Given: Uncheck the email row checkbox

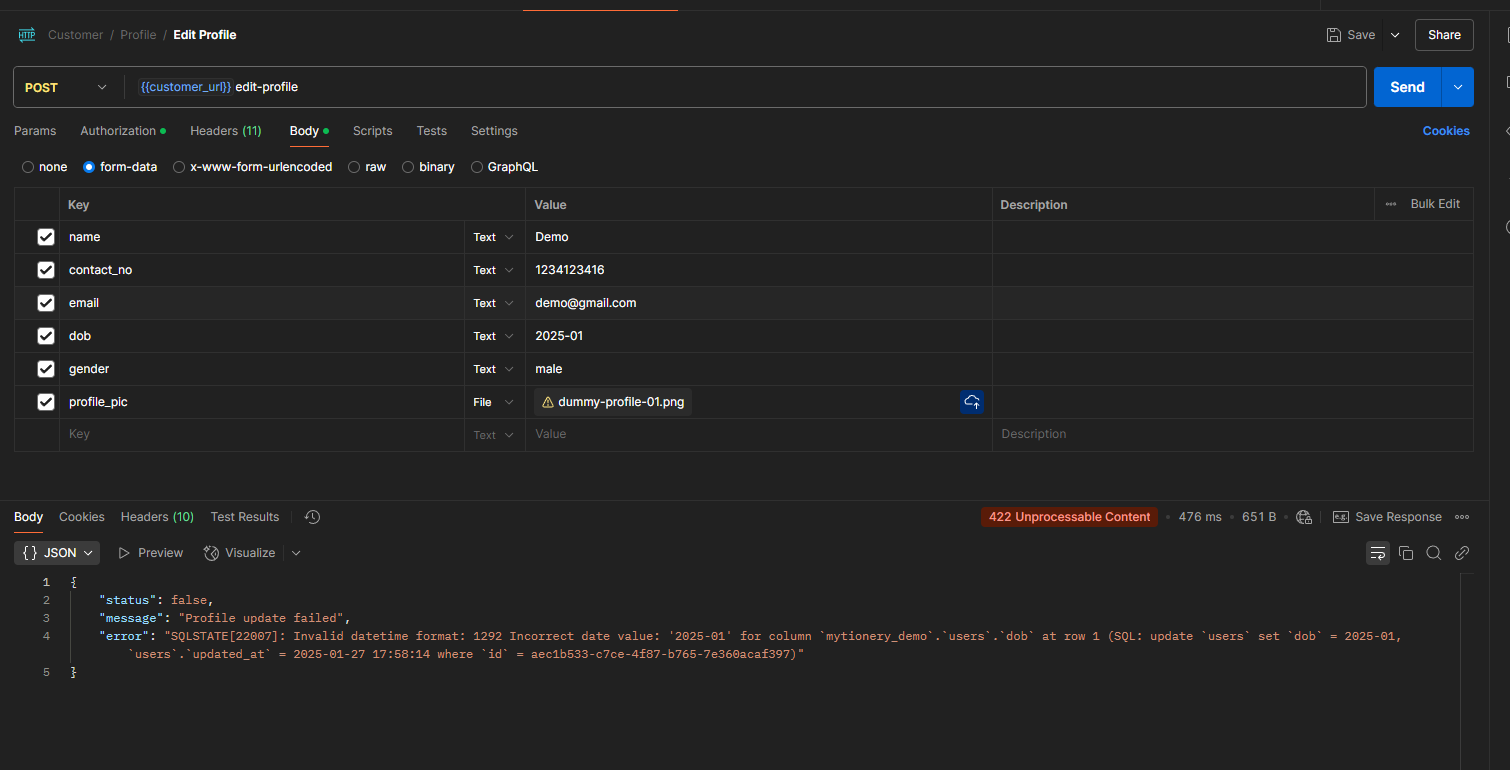Looking at the screenshot, I should [46, 303].
